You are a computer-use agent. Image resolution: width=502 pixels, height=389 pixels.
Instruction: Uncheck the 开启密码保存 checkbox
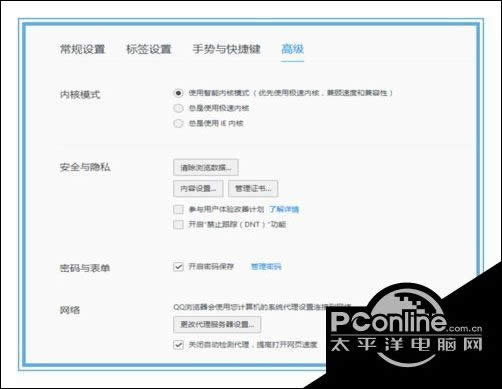coord(178,267)
